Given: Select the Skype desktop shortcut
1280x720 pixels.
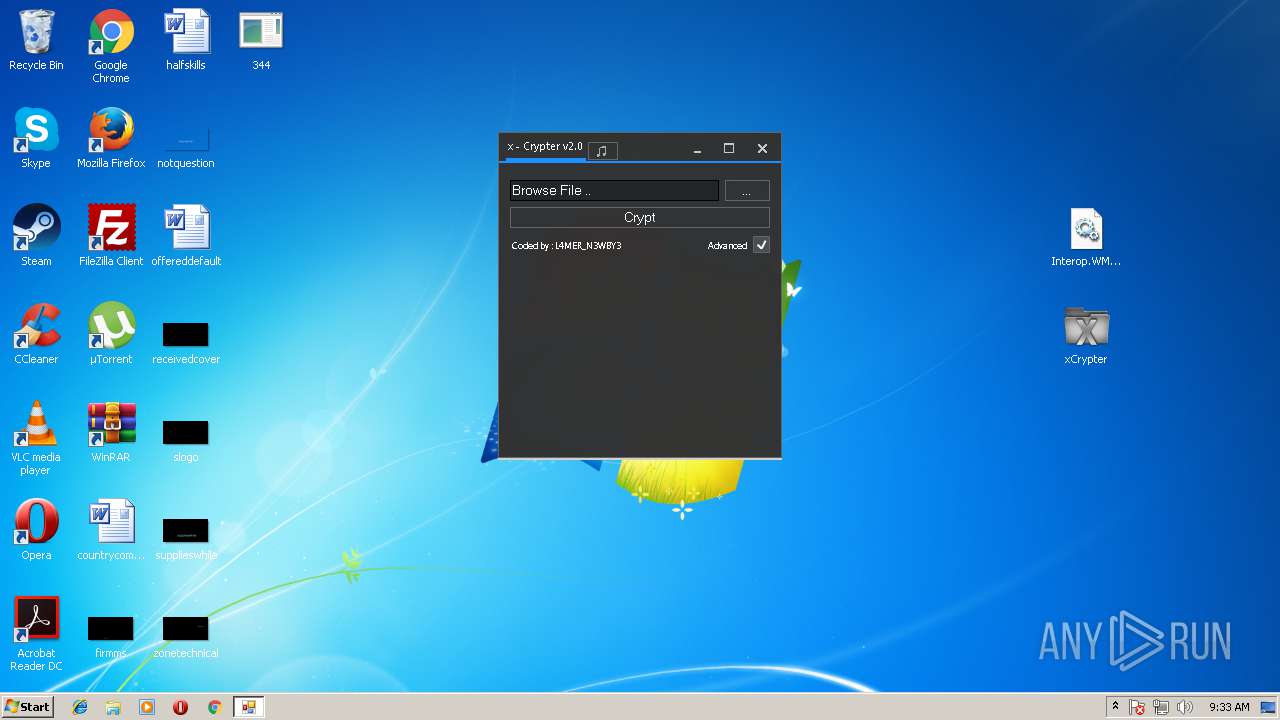Looking at the screenshot, I should tap(36, 138).
